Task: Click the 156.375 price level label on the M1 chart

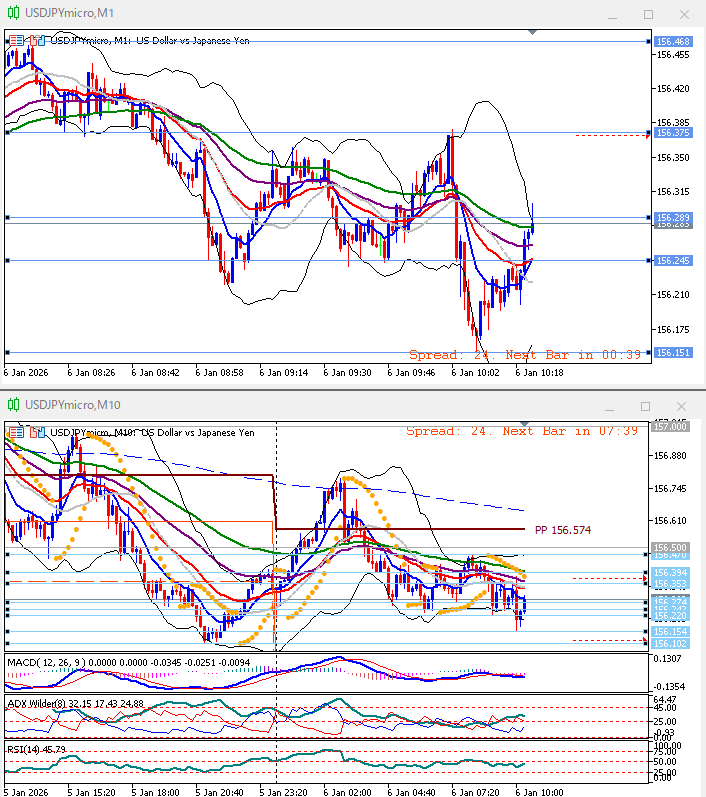Action: tap(674, 133)
